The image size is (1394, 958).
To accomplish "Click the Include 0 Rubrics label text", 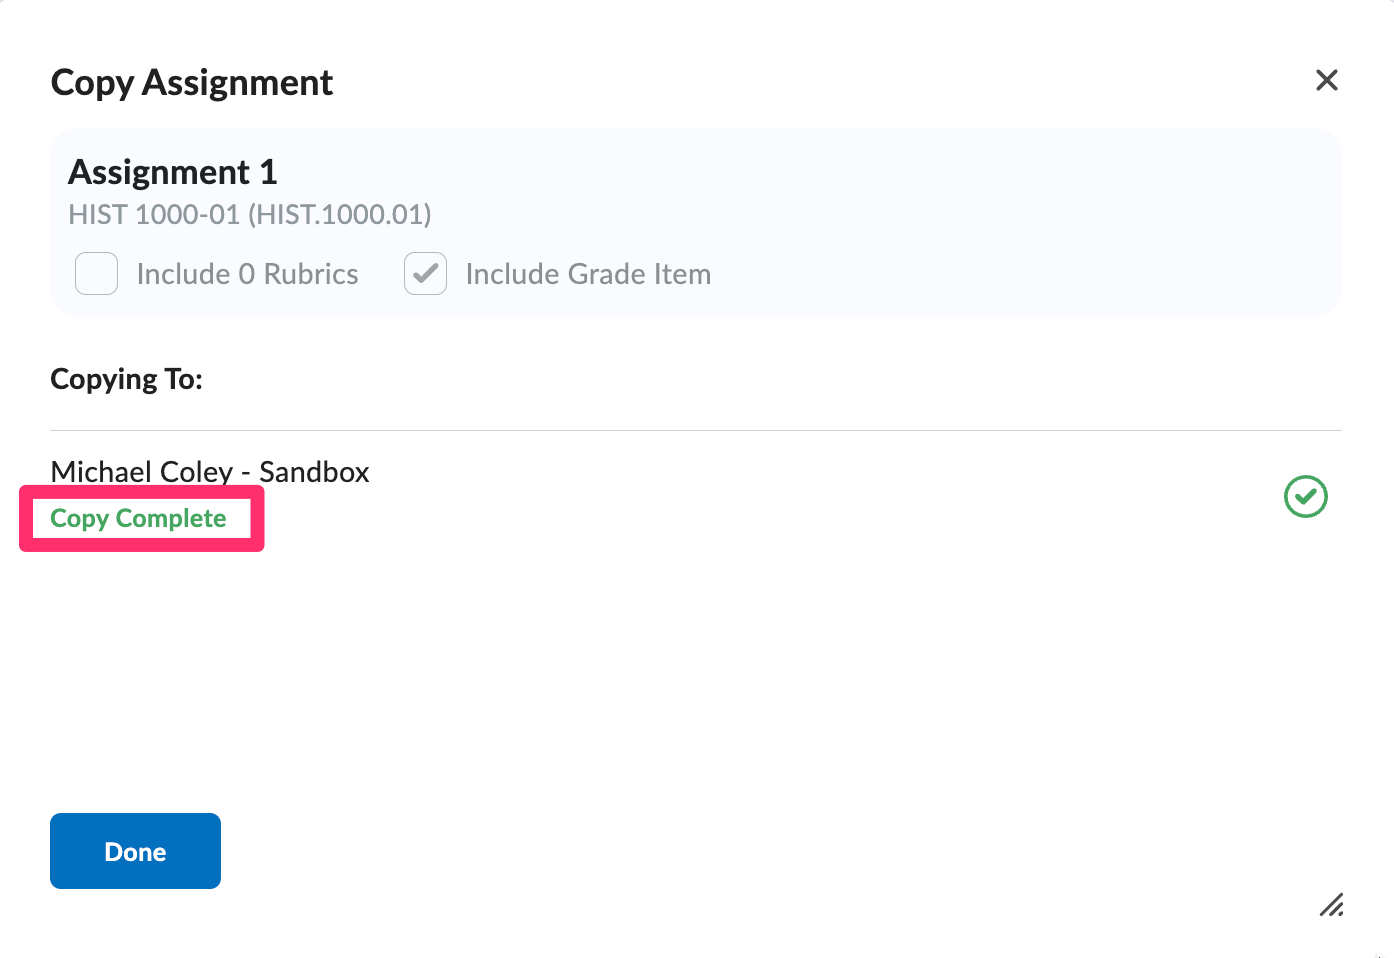I will [x=247, y=273].
